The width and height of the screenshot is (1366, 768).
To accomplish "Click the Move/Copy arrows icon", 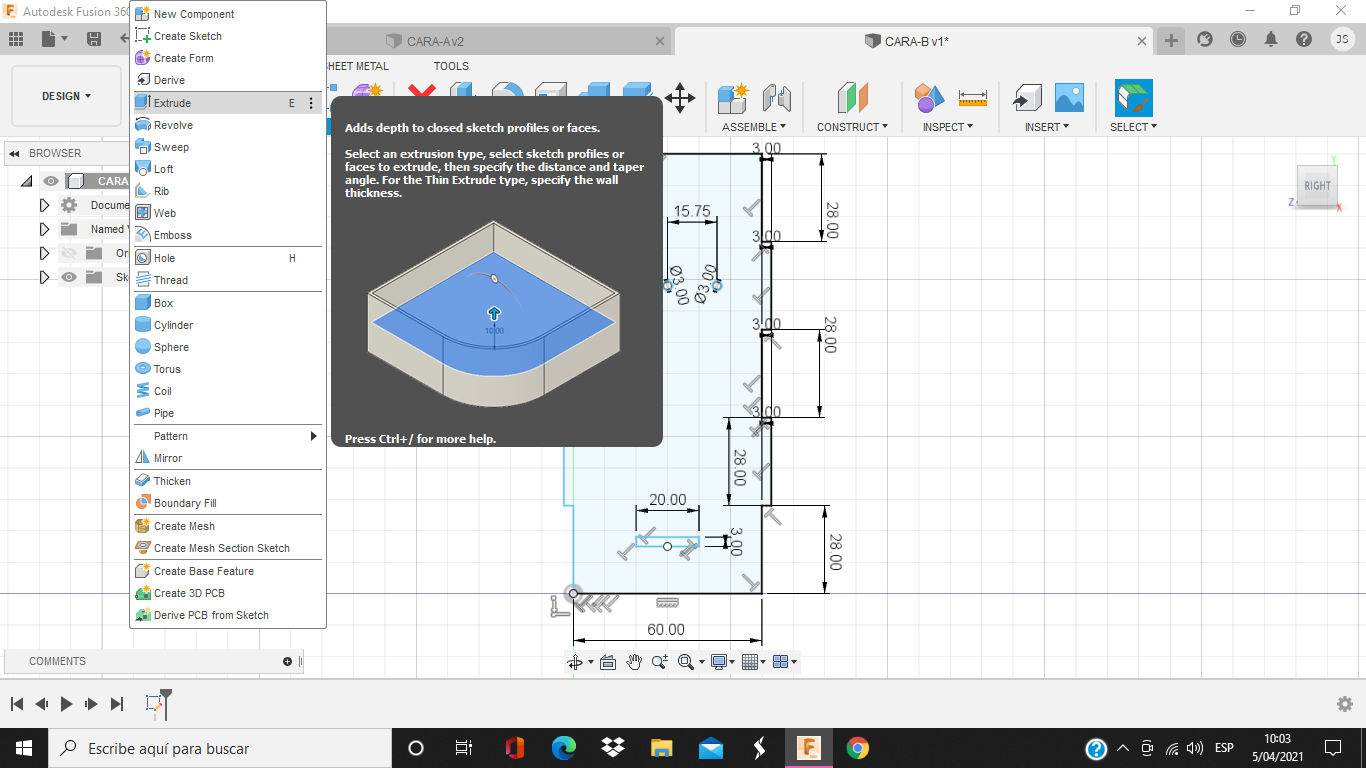I will [x=680, y=98].
